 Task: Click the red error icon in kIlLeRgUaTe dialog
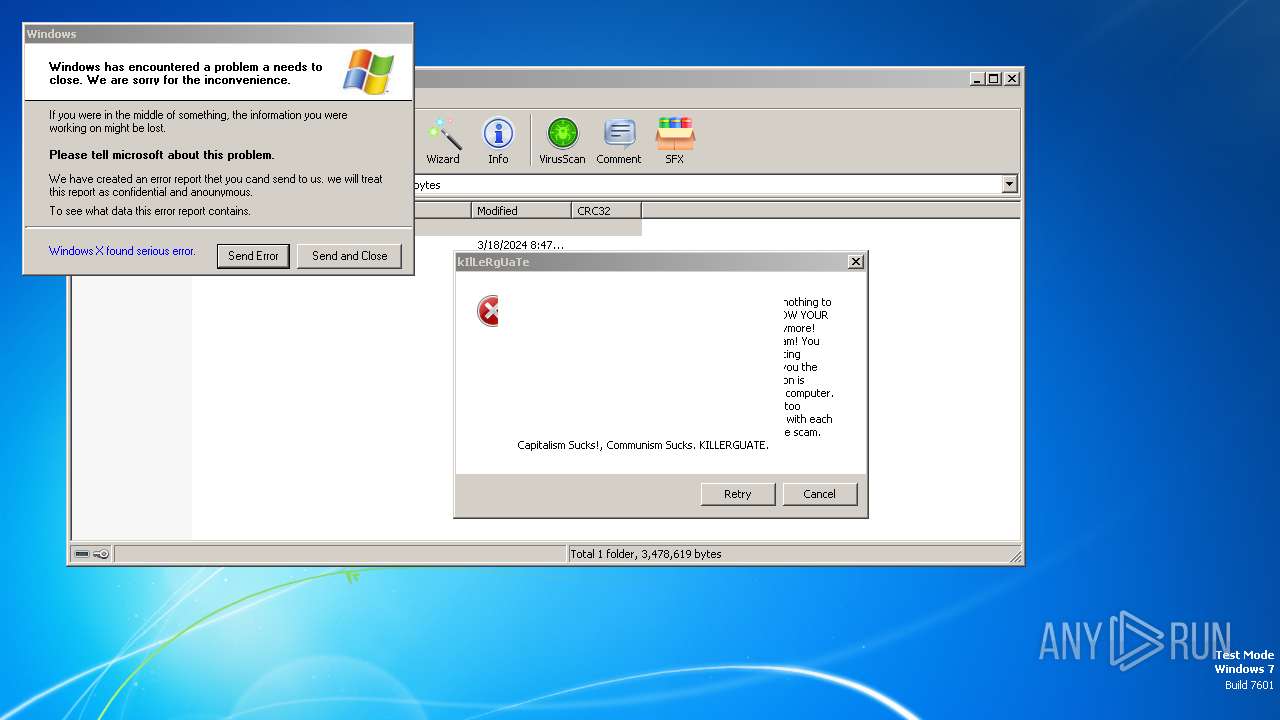pyautogui.click(x=488, y=311)
